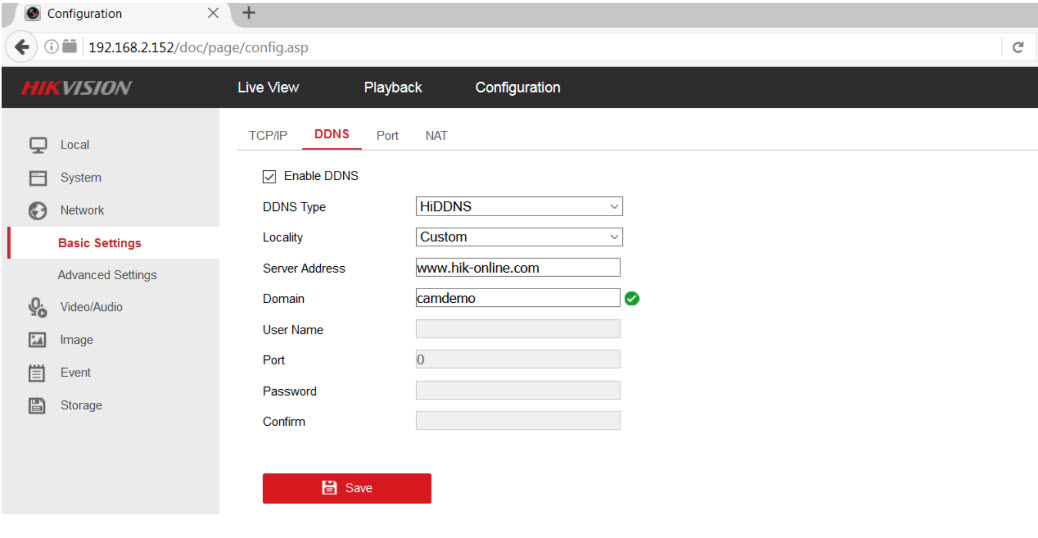Click the Event calendar icon
Viewport: 1038px width, 538px height.
(38, 373)
